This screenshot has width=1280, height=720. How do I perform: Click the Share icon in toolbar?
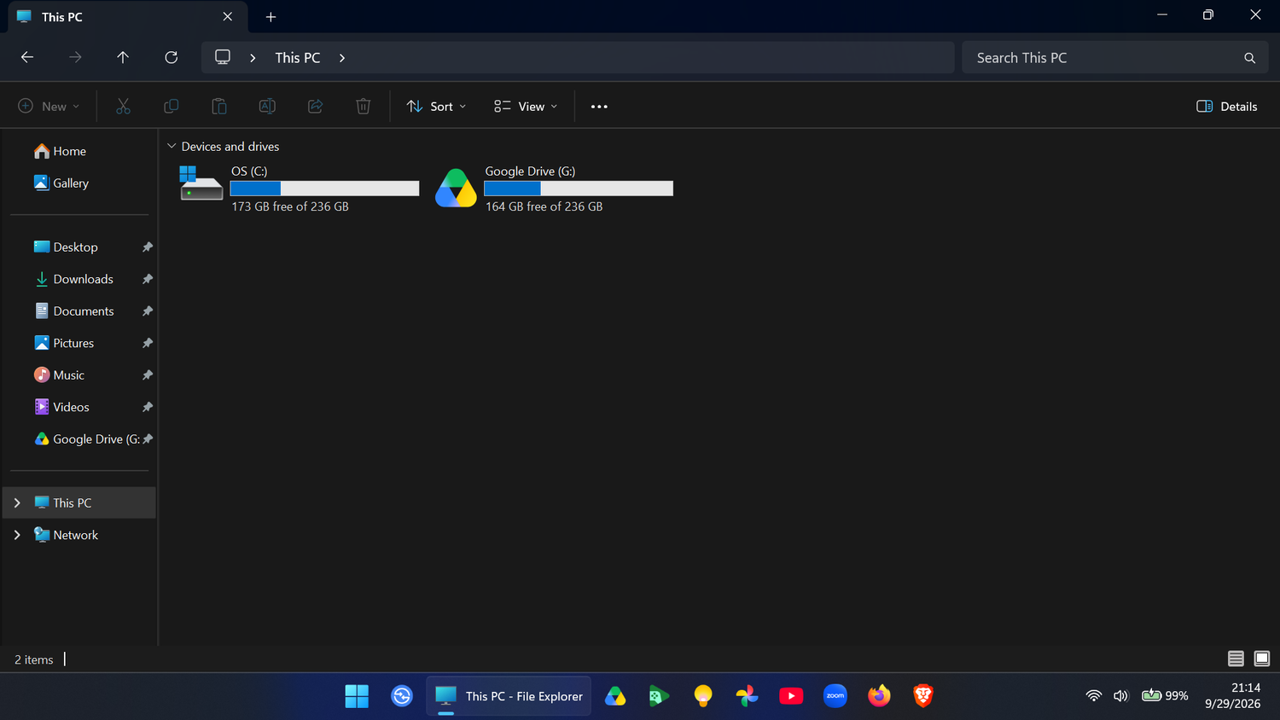coord(315,106)
